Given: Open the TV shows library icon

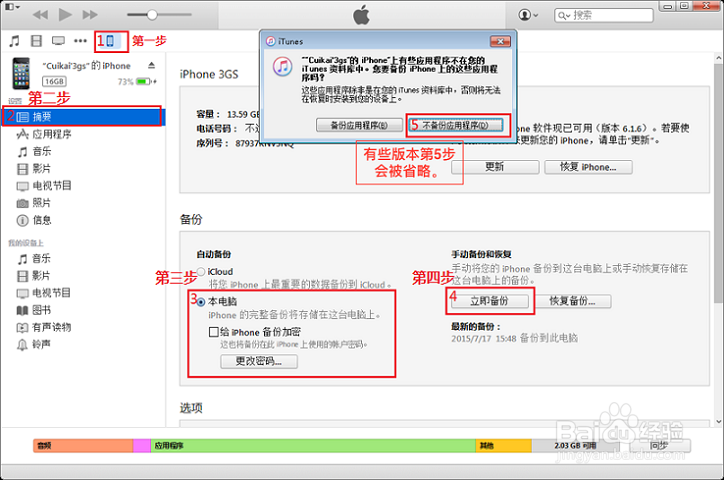Looking at the screenshot, I should coord(58,41).
